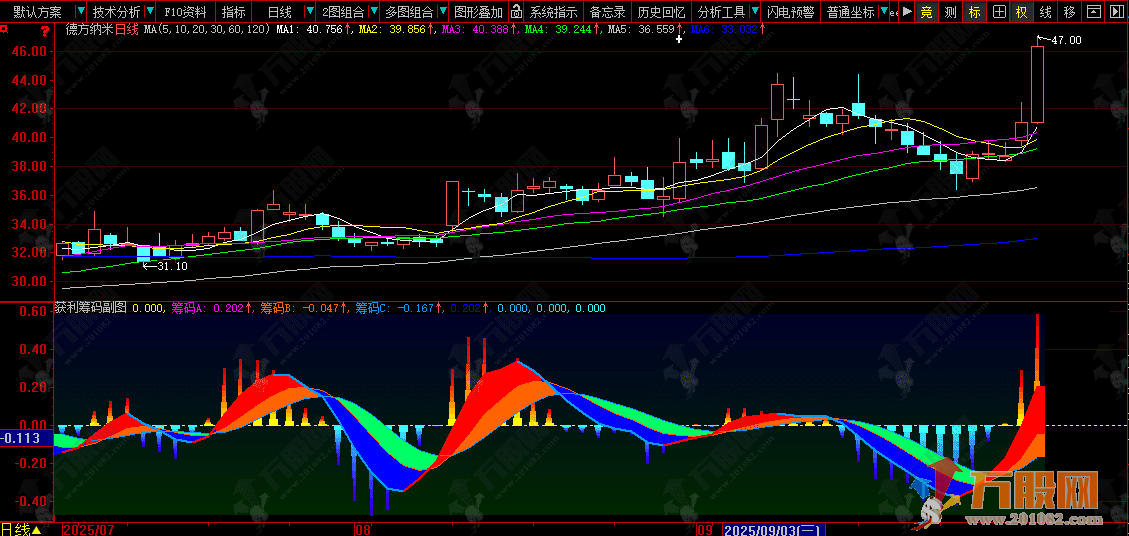
Task: Click the 移 icon in the toolbar
Action: [x=1069, y=12]
